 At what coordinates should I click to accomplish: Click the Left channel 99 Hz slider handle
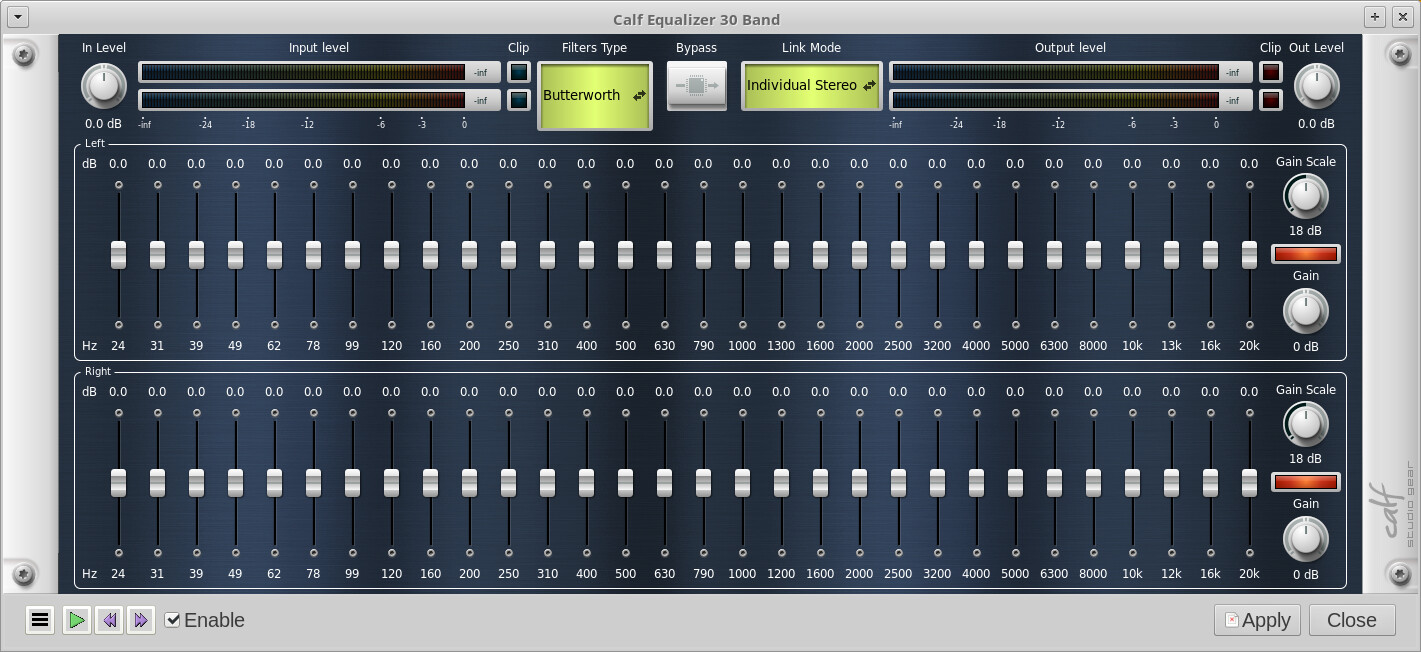(x=352, y=255)
